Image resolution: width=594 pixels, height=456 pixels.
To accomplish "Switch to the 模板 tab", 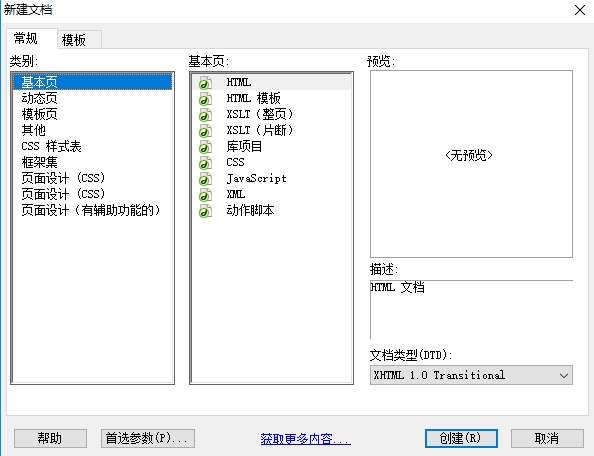I will click(75, 40).
